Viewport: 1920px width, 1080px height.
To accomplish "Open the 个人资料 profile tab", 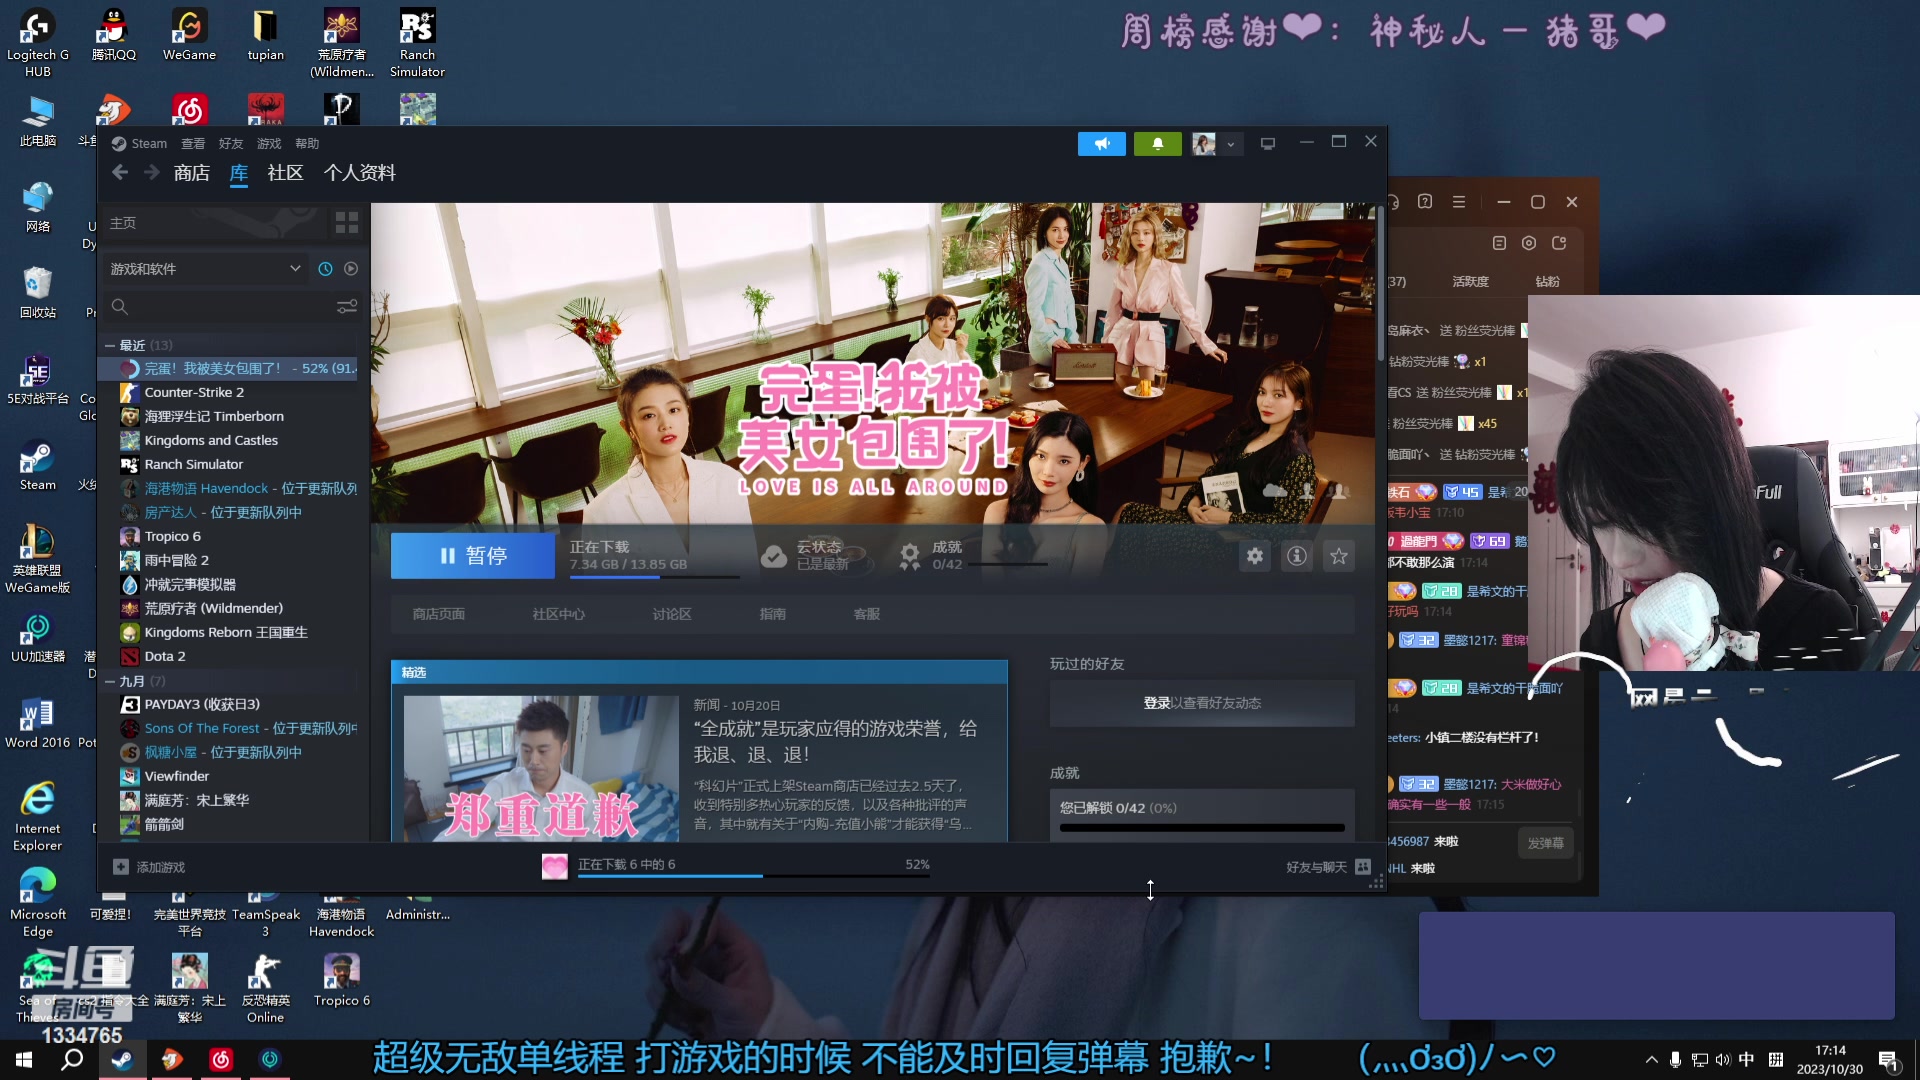I will coord(360,173).
